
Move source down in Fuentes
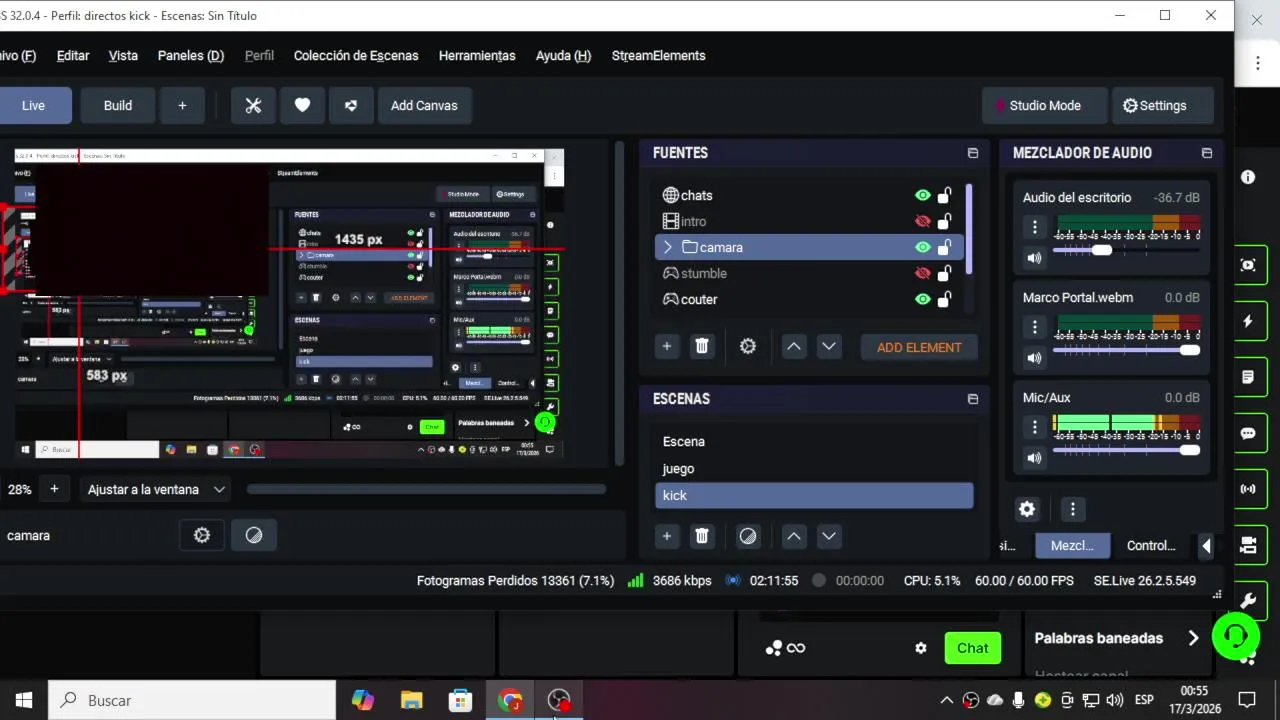[829, 346]
